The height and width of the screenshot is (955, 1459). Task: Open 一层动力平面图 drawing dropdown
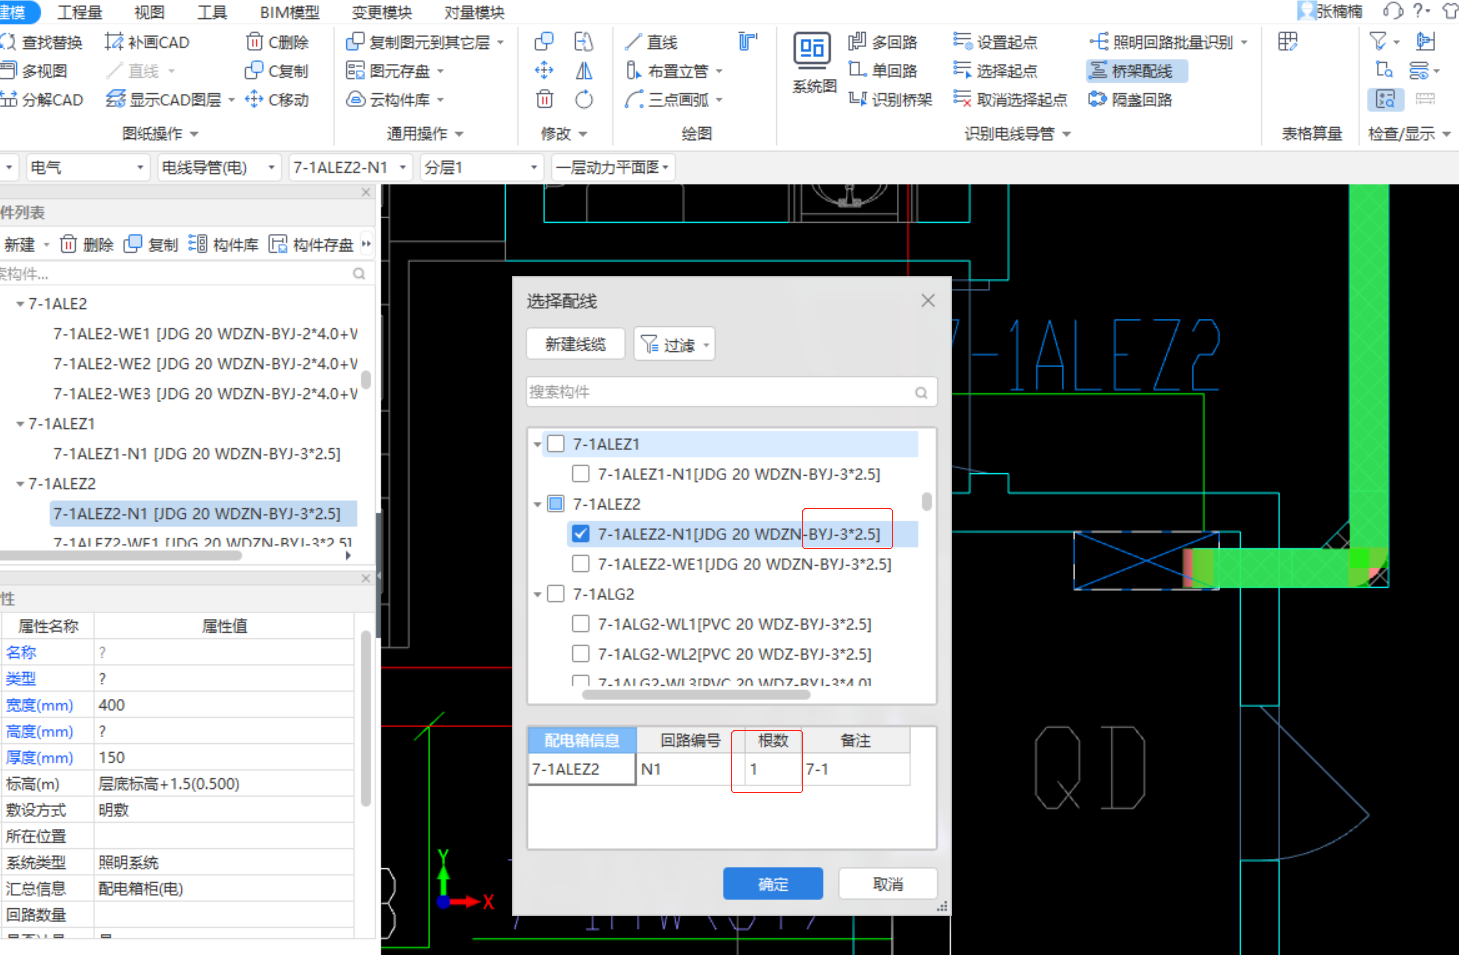[x=613, y=167]
